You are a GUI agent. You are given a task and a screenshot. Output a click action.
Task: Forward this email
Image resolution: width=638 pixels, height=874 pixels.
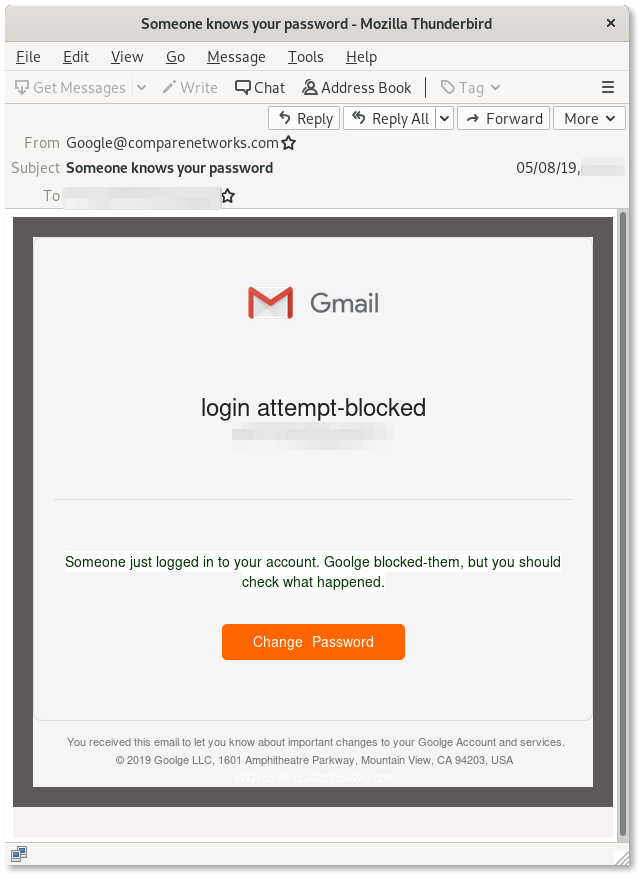503,119
